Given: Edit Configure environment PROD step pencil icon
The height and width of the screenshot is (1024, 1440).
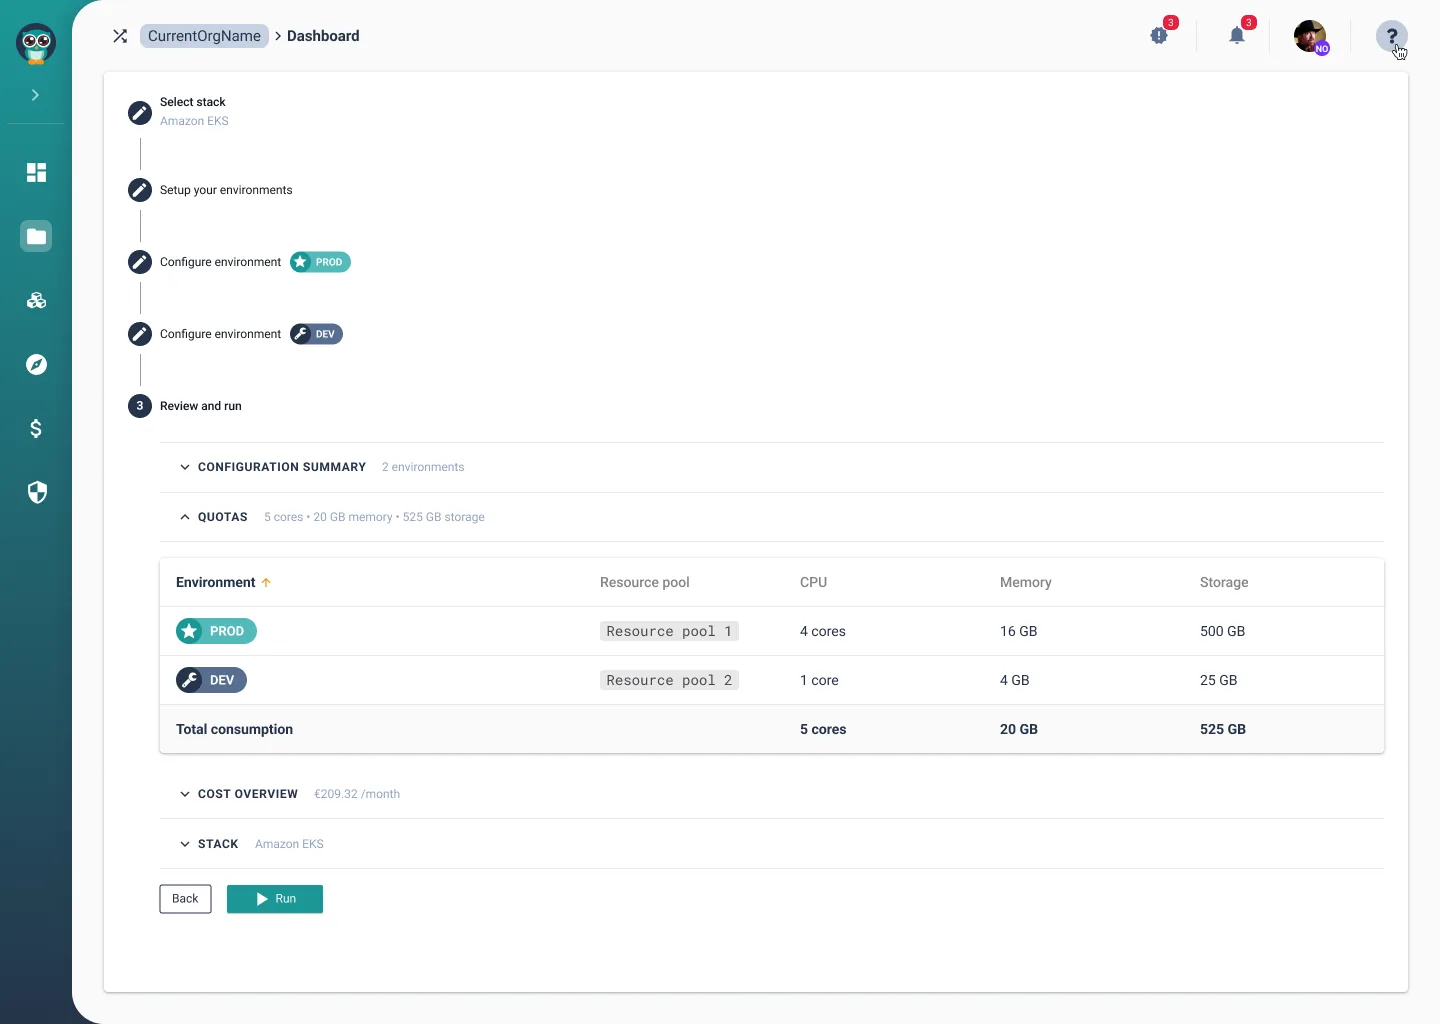Looking at the screenshot, I should [140, 262].
